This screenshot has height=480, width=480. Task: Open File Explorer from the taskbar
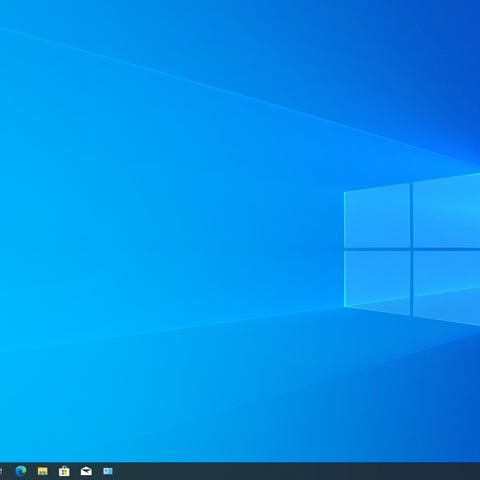(43, 471)
